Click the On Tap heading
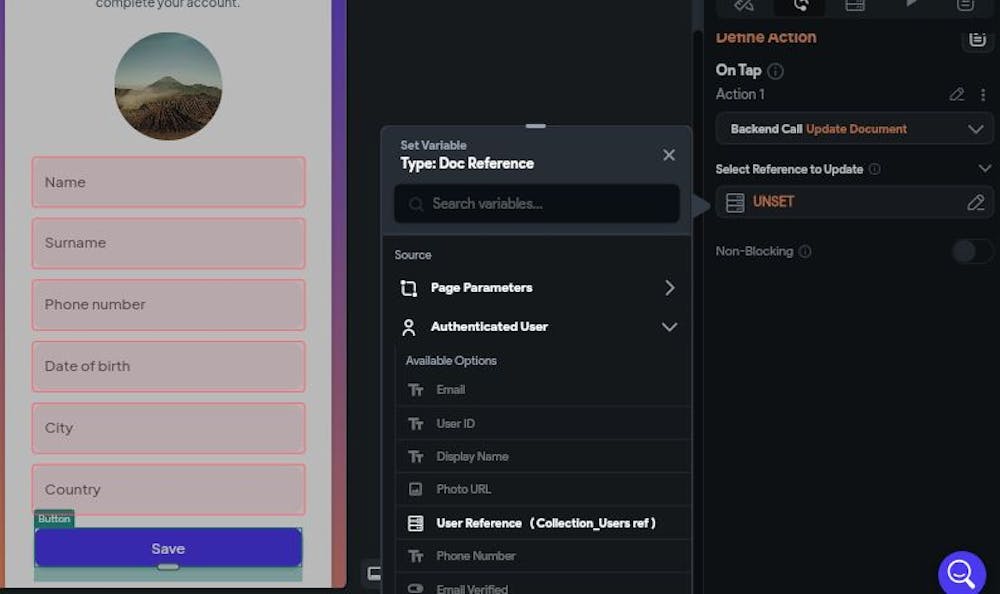The image size is (1000, 594). point(739,70)
